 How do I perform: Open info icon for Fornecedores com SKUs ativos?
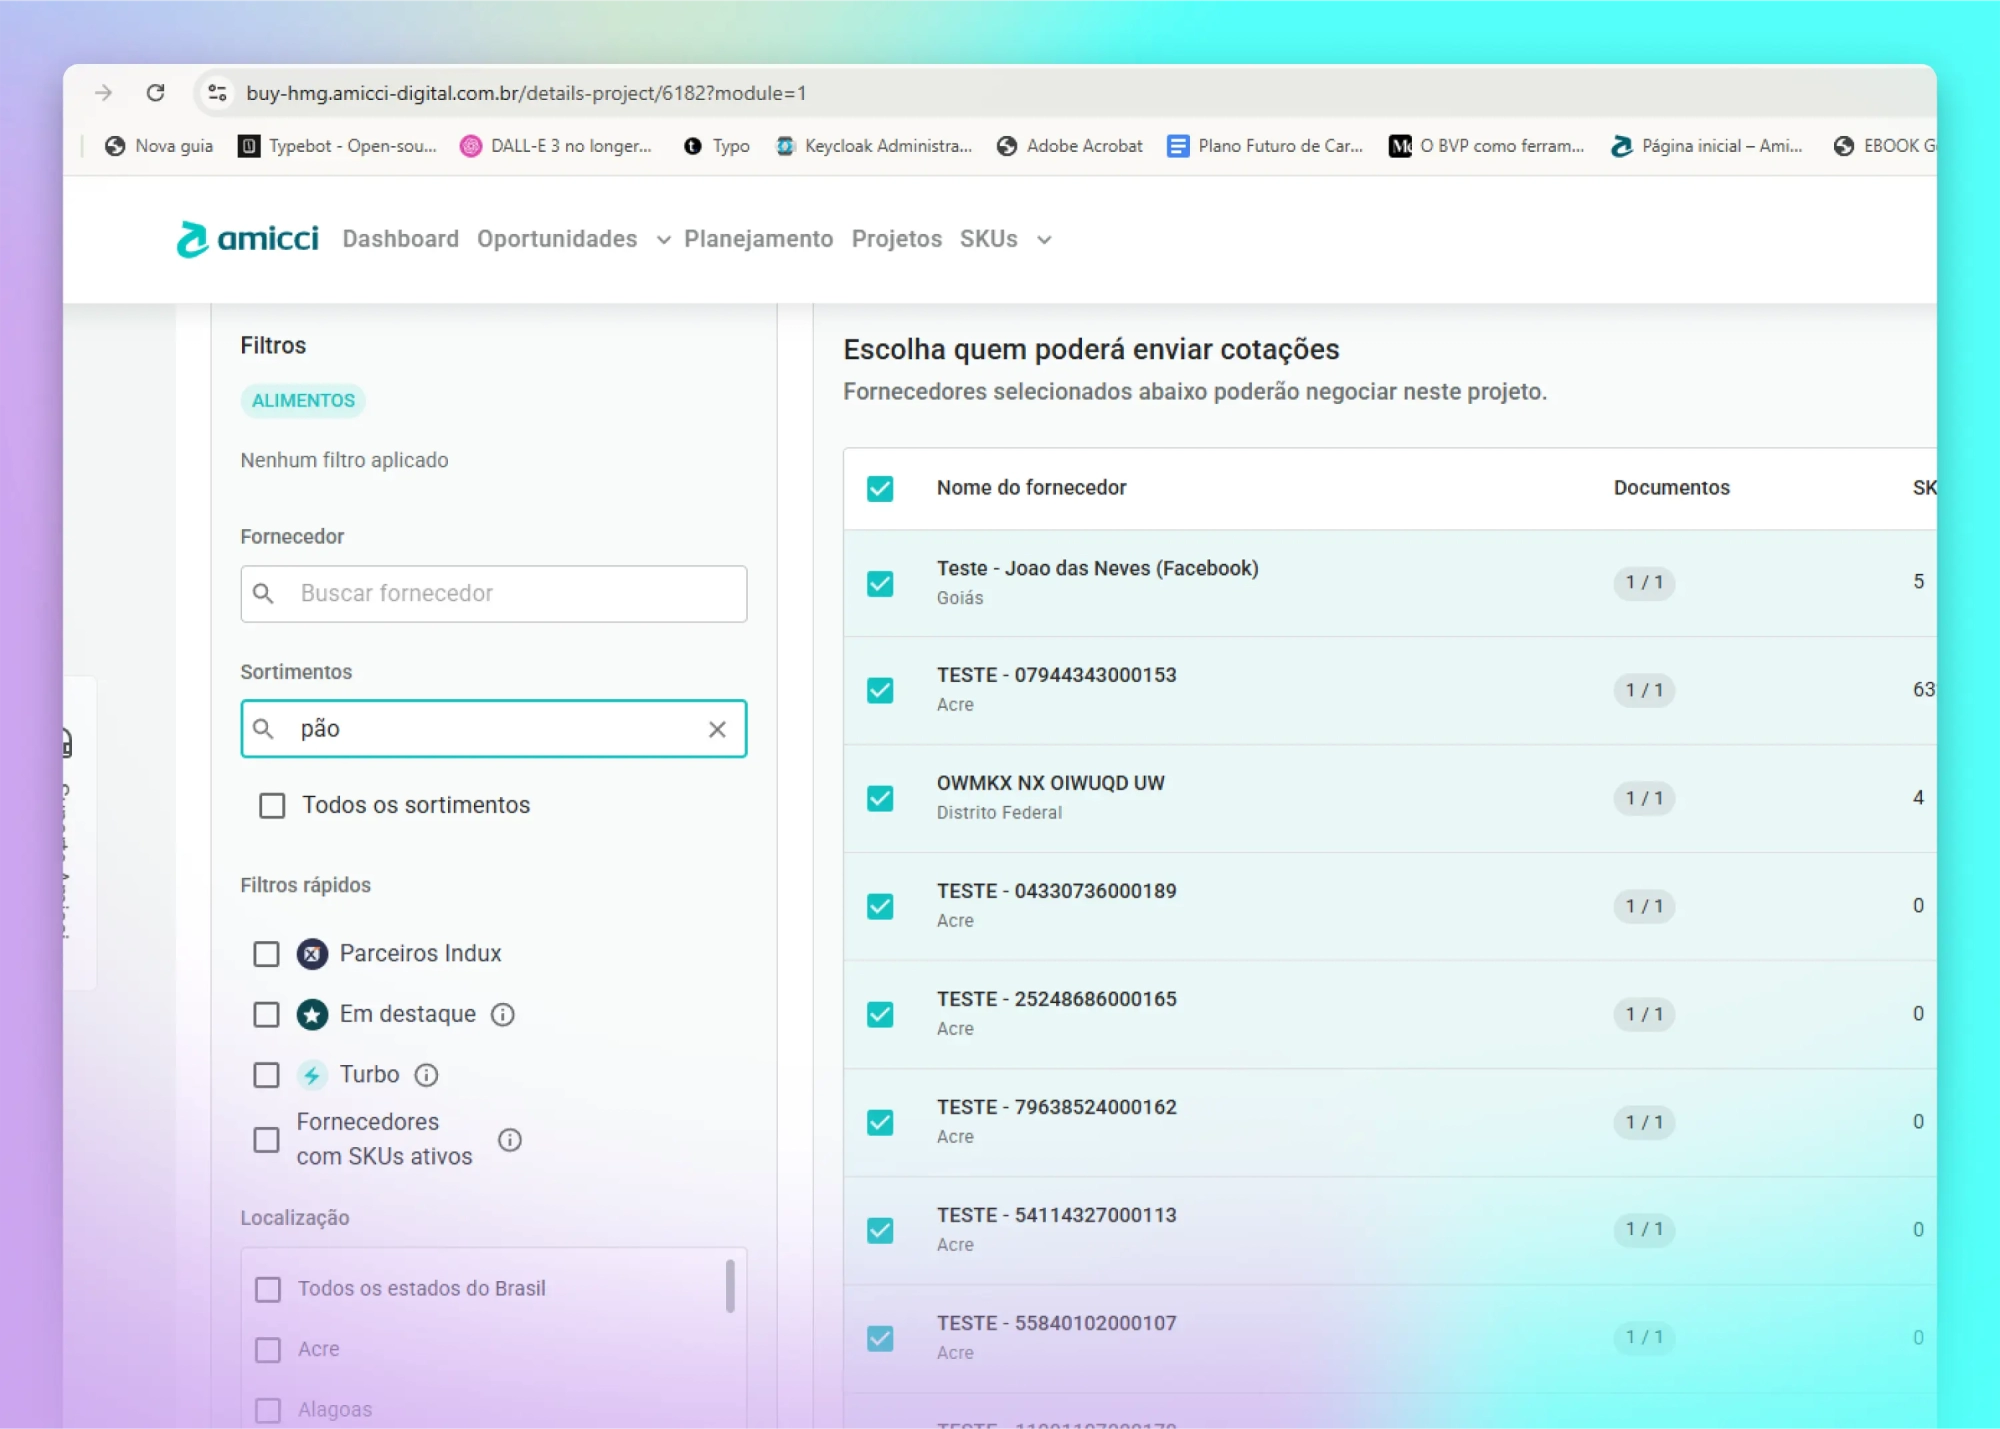coord(510,1140)
